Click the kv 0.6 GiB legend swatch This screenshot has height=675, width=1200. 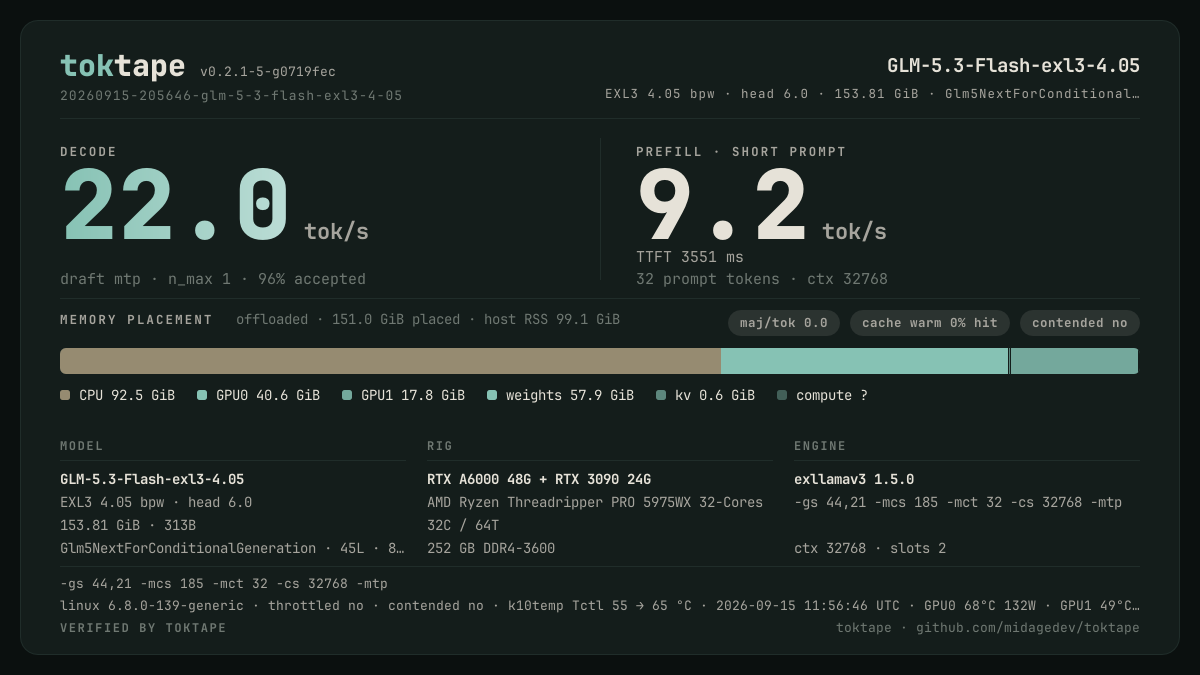pyautogui.click(x=661, y=395)
